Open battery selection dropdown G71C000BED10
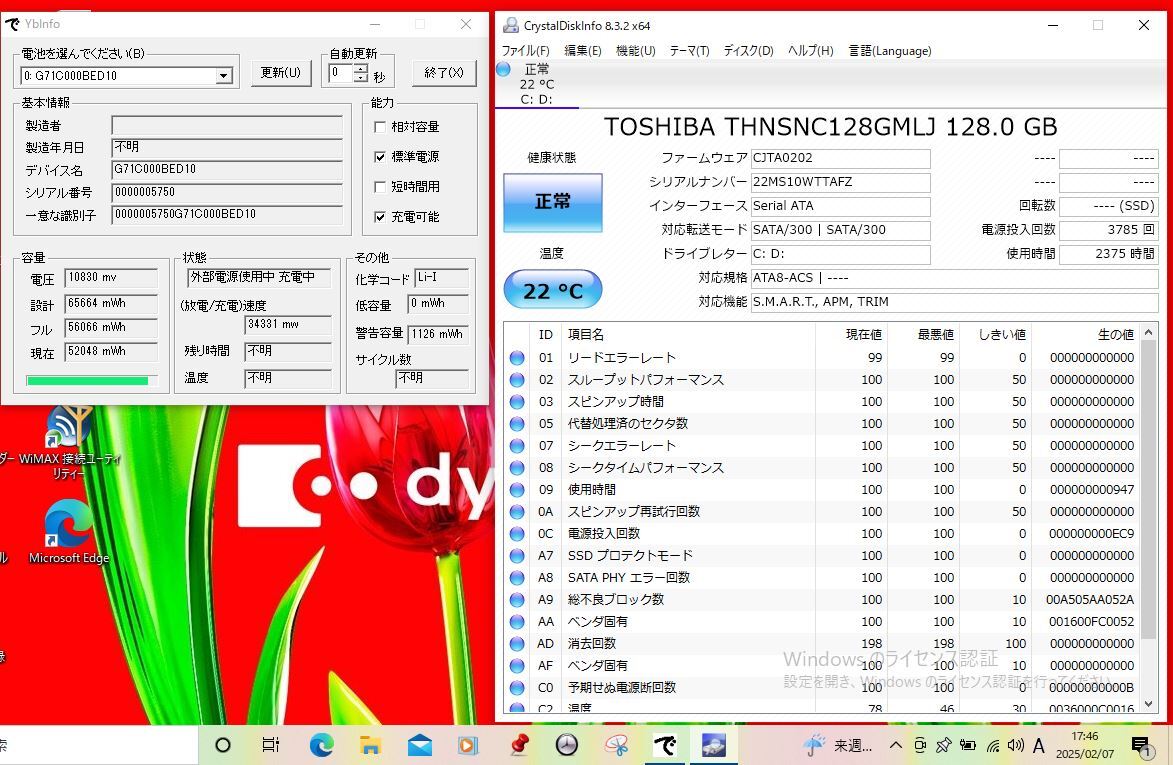The image size is (1173, 765). pos(224,76)
